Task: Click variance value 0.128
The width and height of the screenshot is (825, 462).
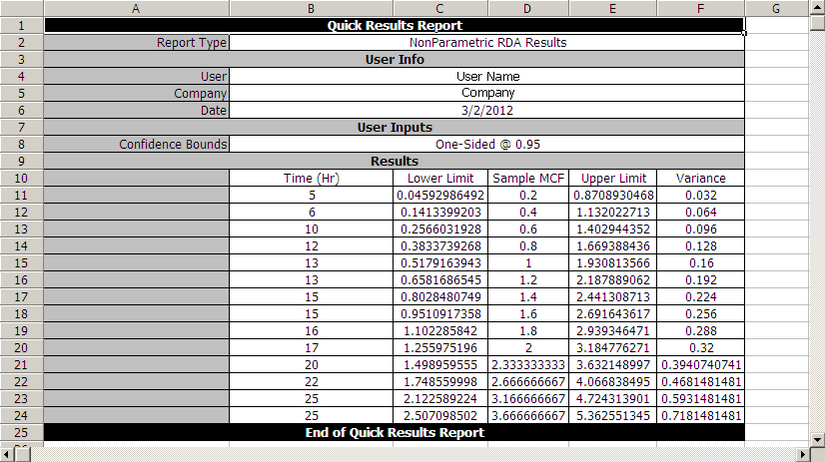Action: pos(701,246)
